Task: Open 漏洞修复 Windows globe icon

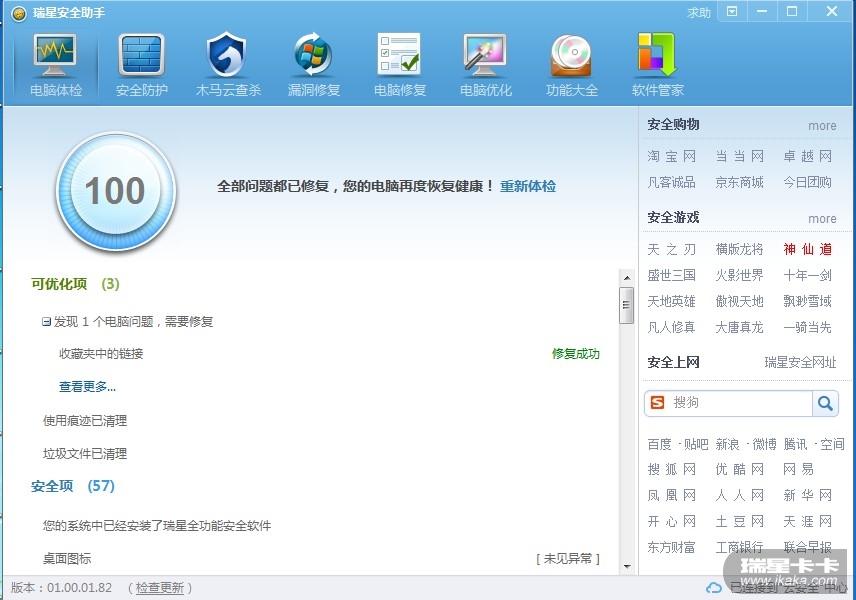Action: [313, 54]
